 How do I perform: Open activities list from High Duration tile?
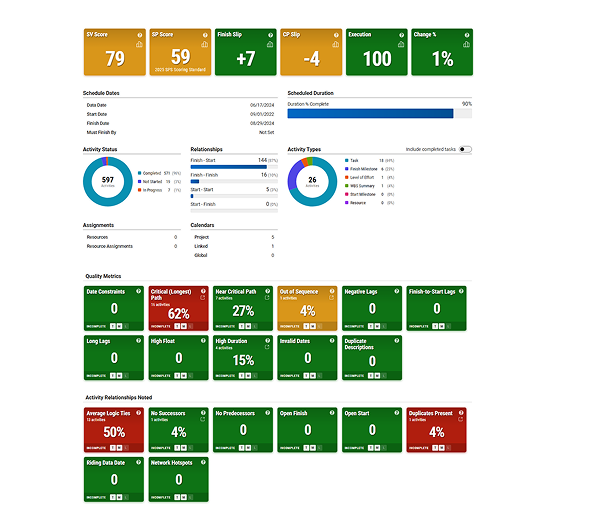coord(267,347)
